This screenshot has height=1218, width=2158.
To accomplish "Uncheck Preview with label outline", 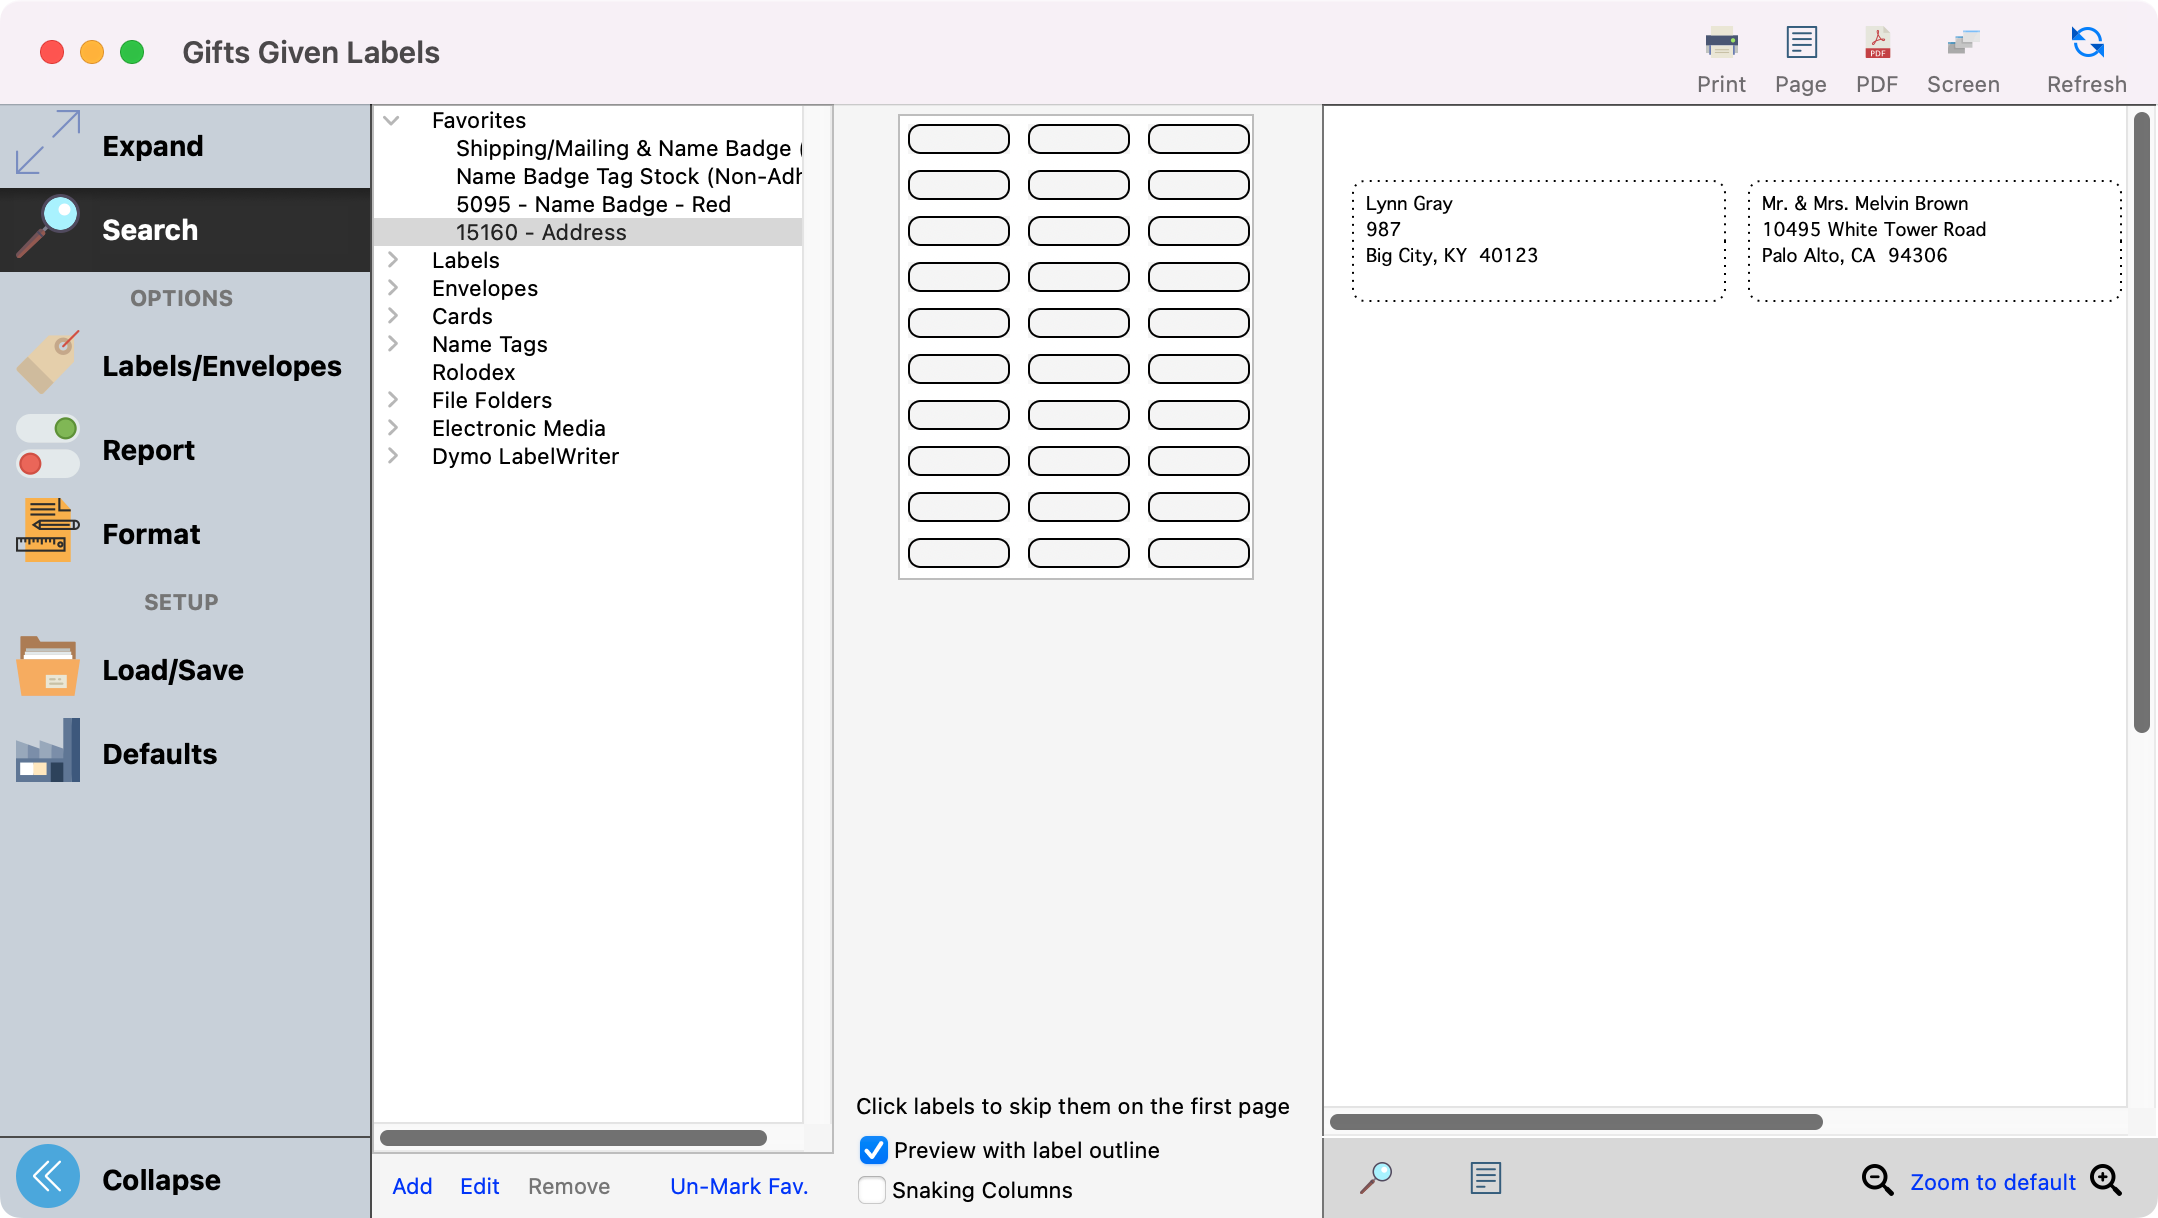I will (873, 1150).
